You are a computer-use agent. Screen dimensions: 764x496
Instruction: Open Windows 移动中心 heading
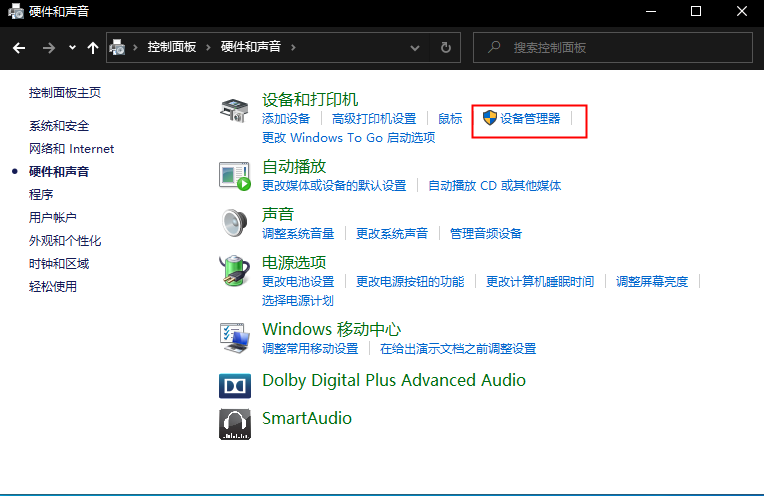pos(331,329)
